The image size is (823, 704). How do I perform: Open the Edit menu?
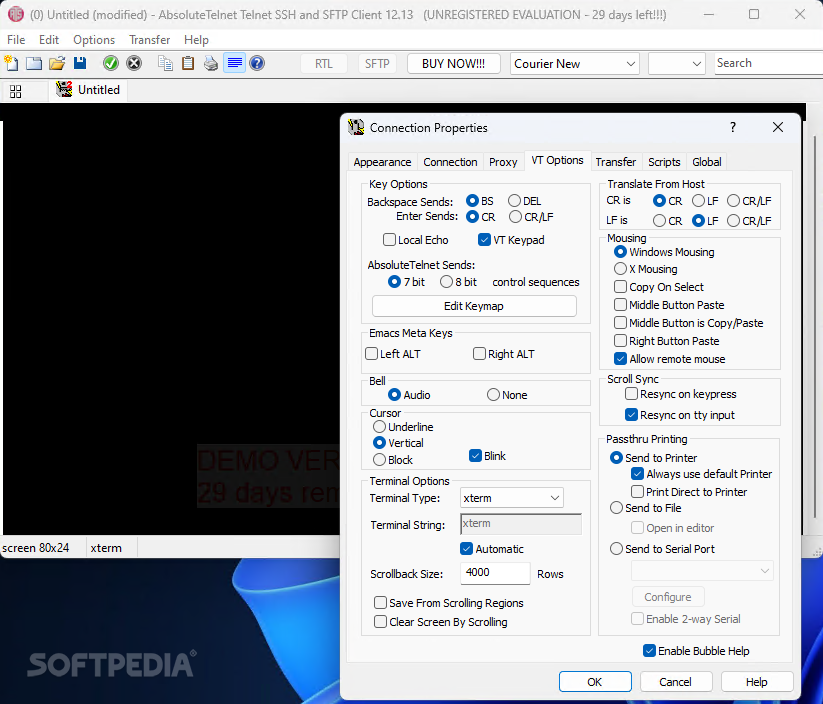(49, 40)
